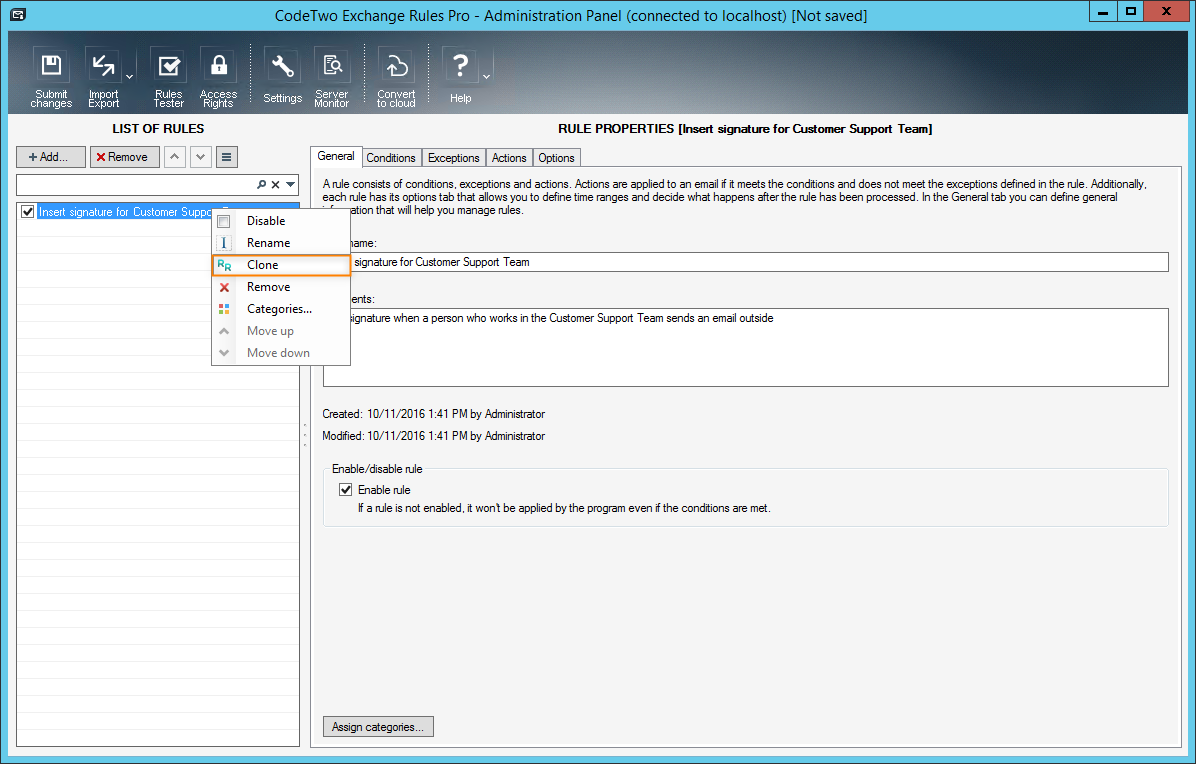The width and height of the screenshot is (1196, 764).
Task: Choose Disable from the context menu
Action: pyautogui.click(x=281, y=221)
